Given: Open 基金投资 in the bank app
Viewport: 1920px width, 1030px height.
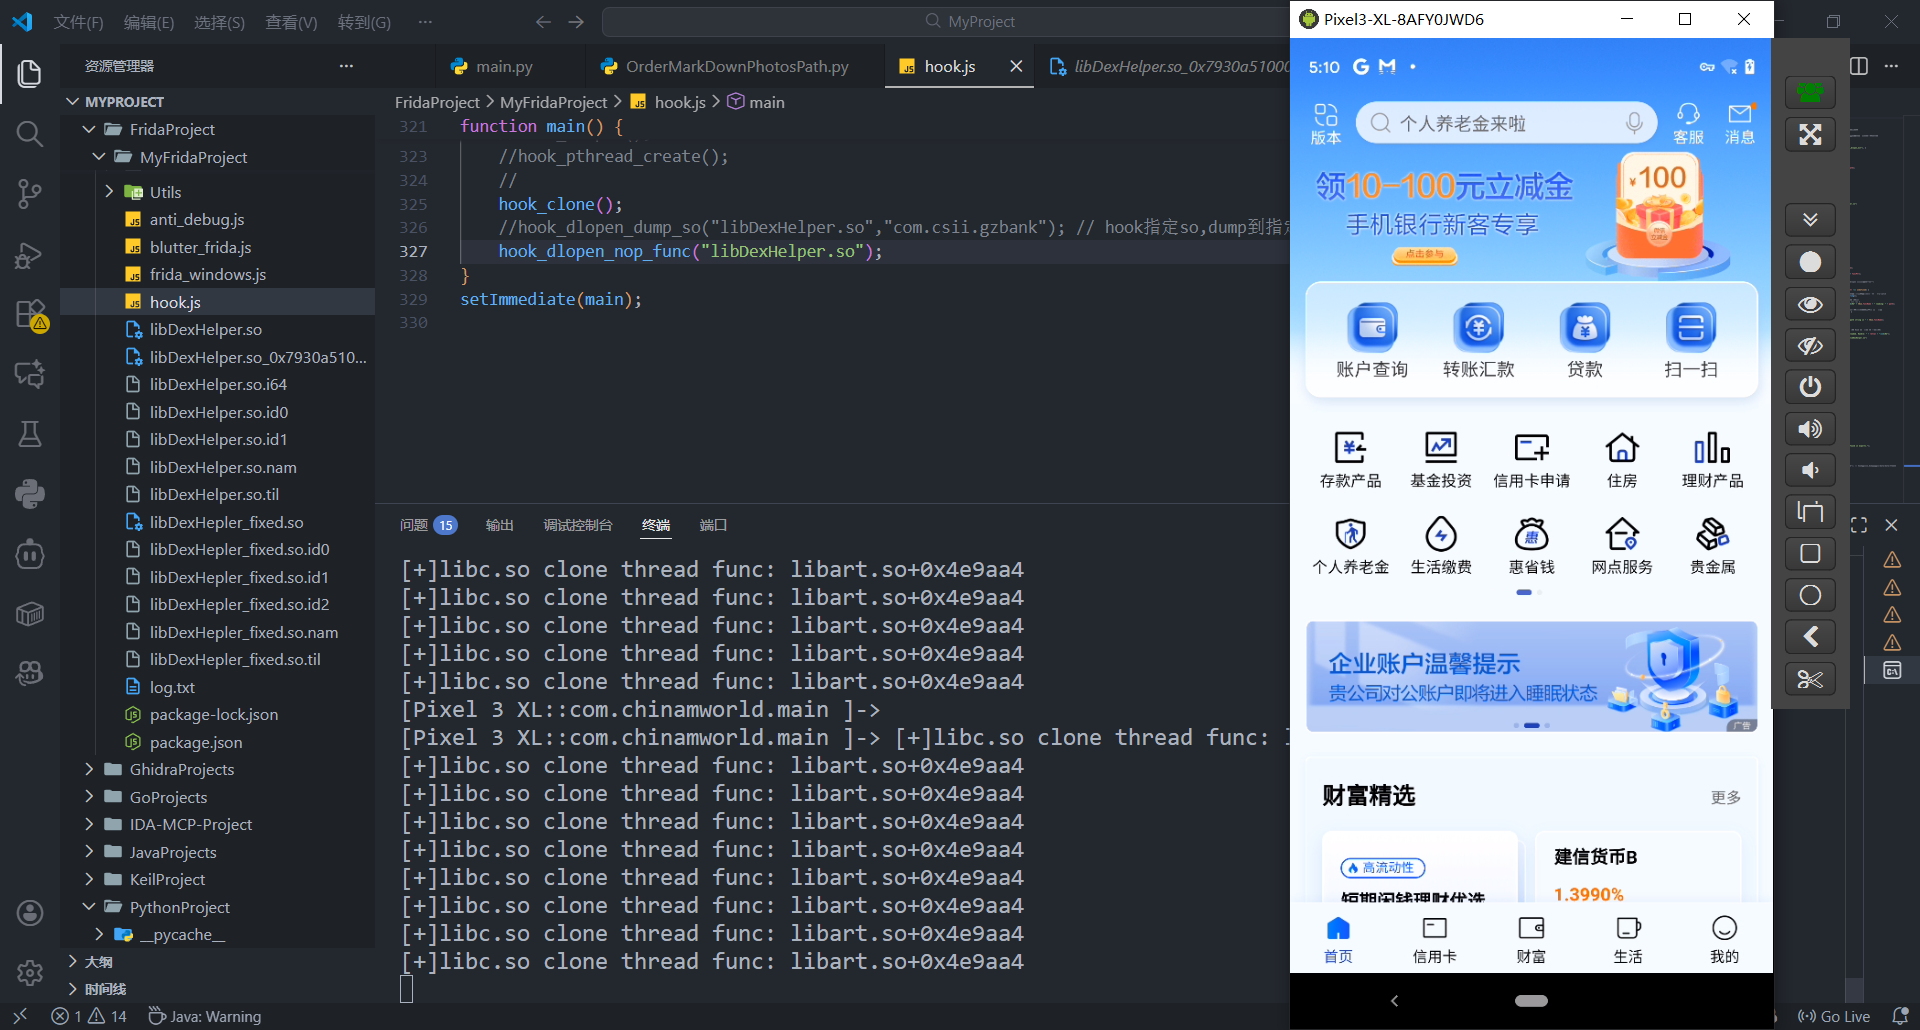Looking at the screenshot, I should (x=1441, y=460).
